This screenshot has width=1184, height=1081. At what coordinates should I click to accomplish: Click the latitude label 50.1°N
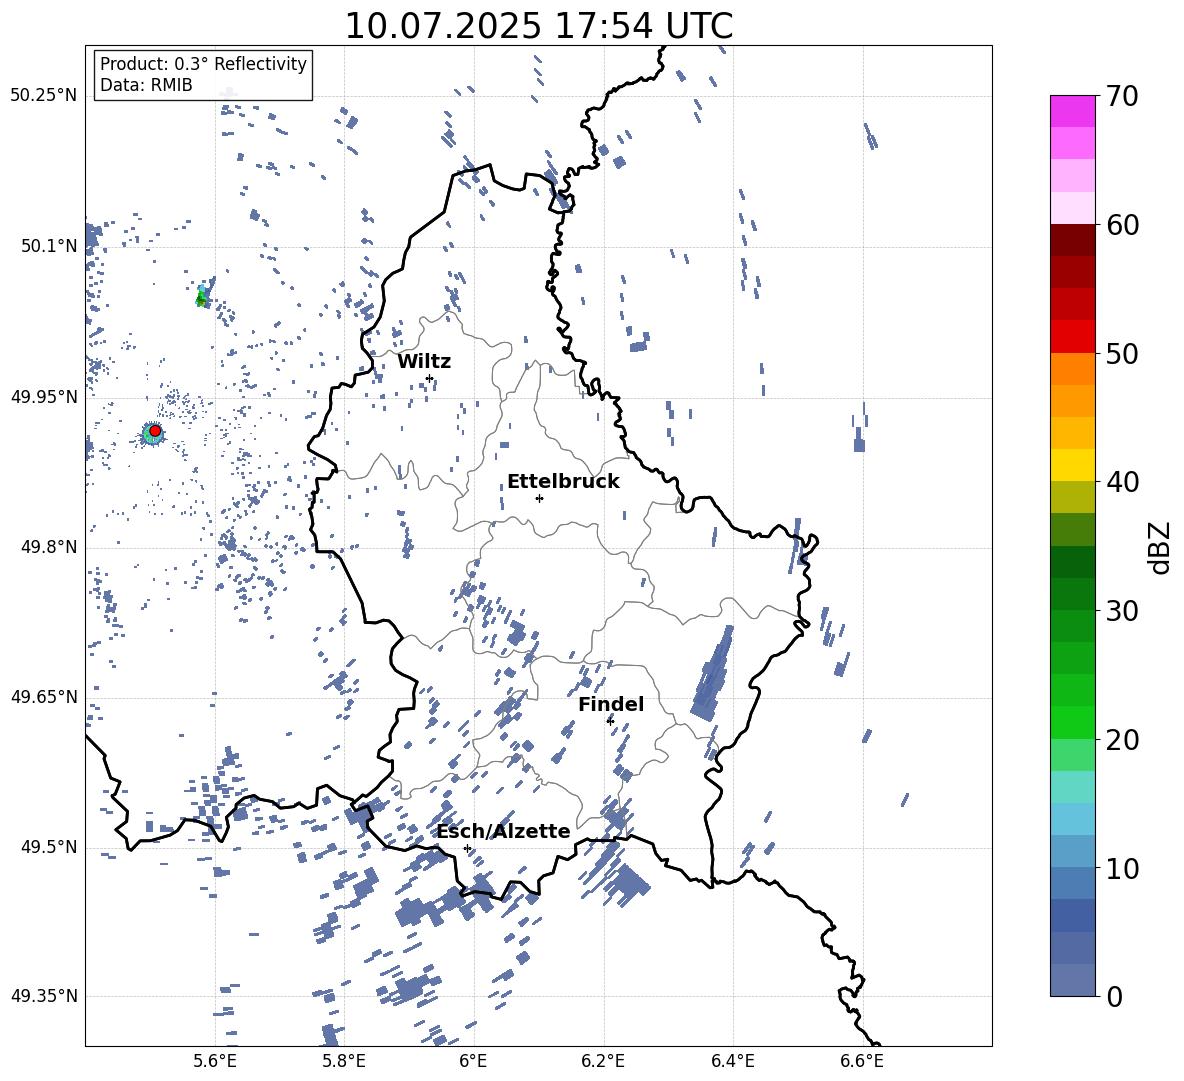48,246
